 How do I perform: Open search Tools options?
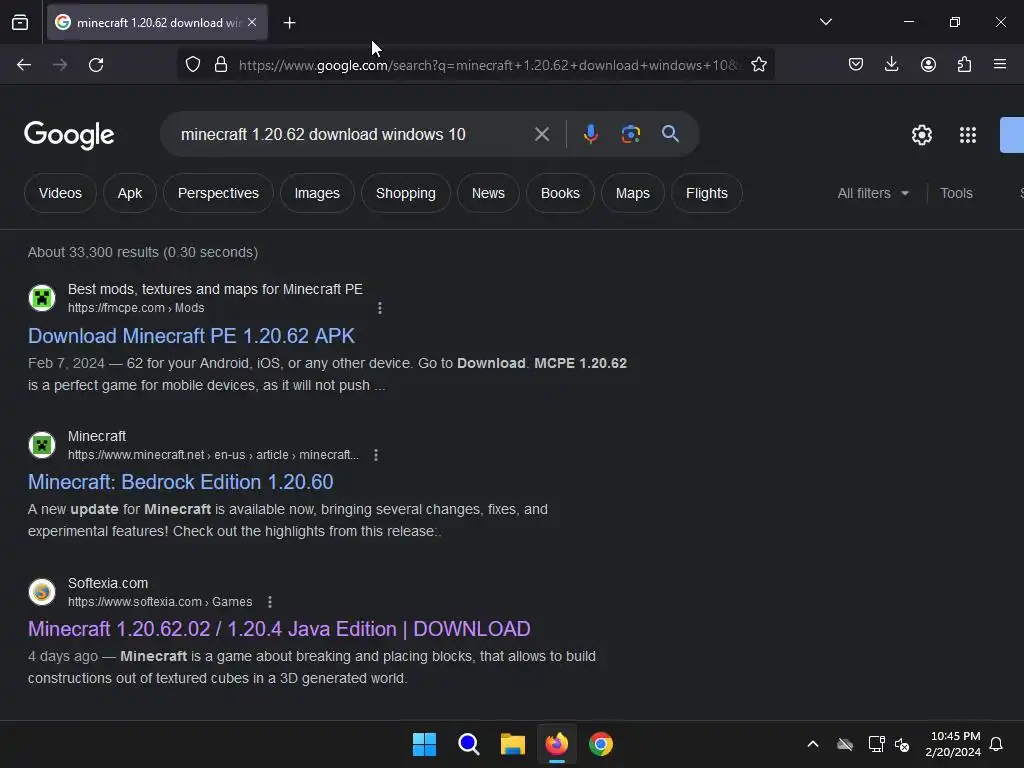(x=956, y=193)
